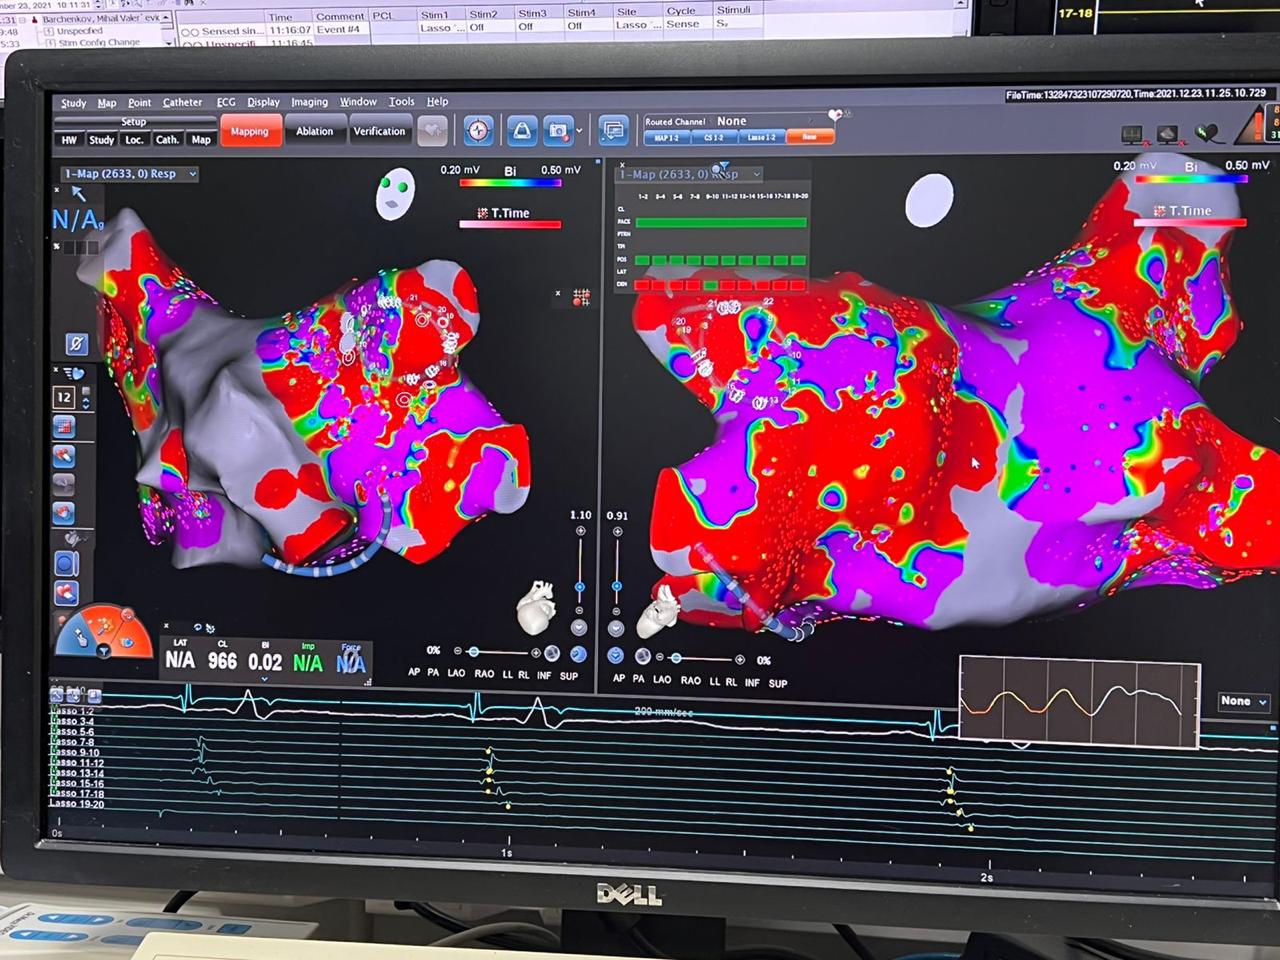Toggle the CS 1-2 routed channel
The height and width of the screenshot is (960, 1280).
tap(713, 137)
